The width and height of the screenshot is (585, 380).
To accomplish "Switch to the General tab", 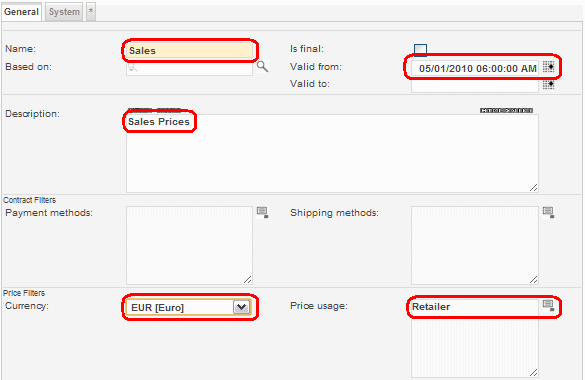I will click(21, 12).
